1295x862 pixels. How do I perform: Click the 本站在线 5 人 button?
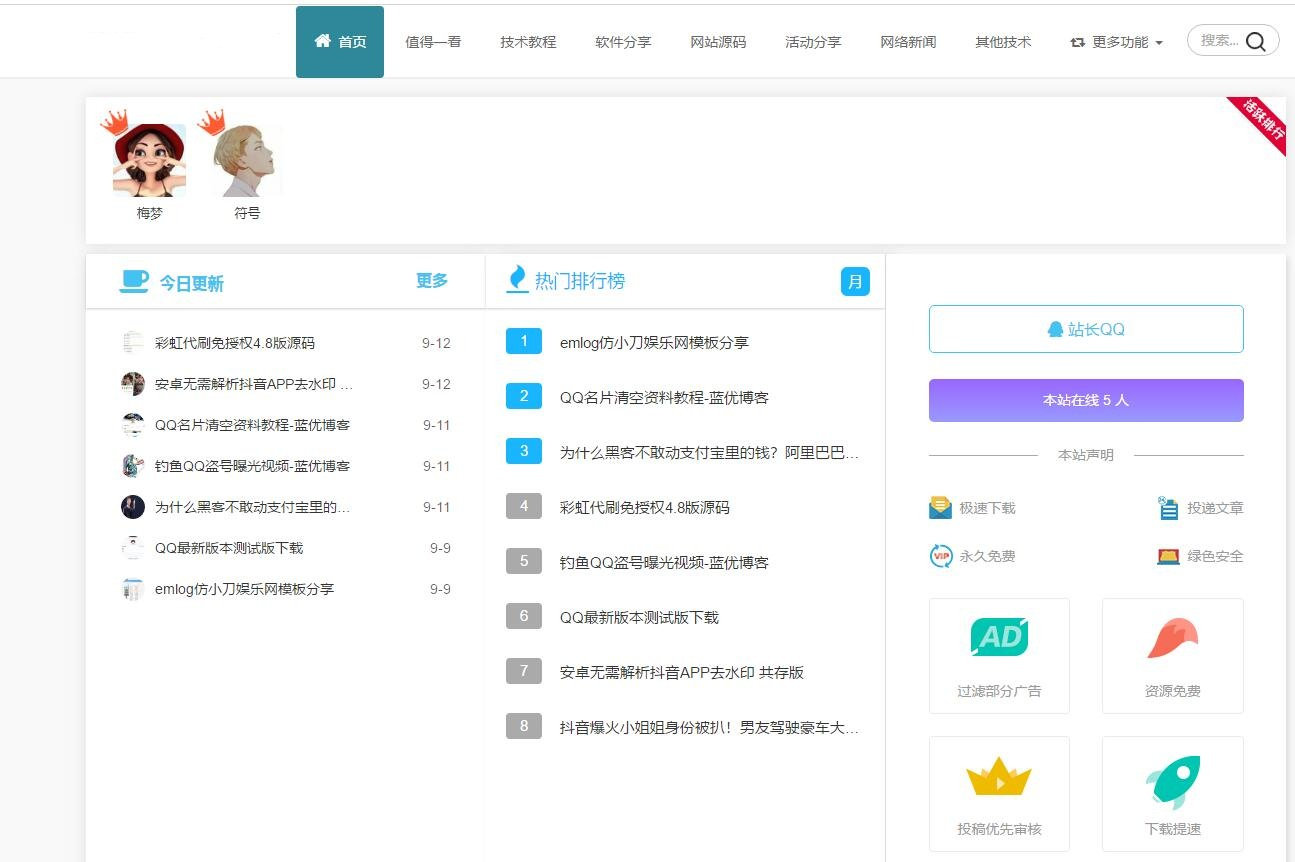pos(1086,400)
